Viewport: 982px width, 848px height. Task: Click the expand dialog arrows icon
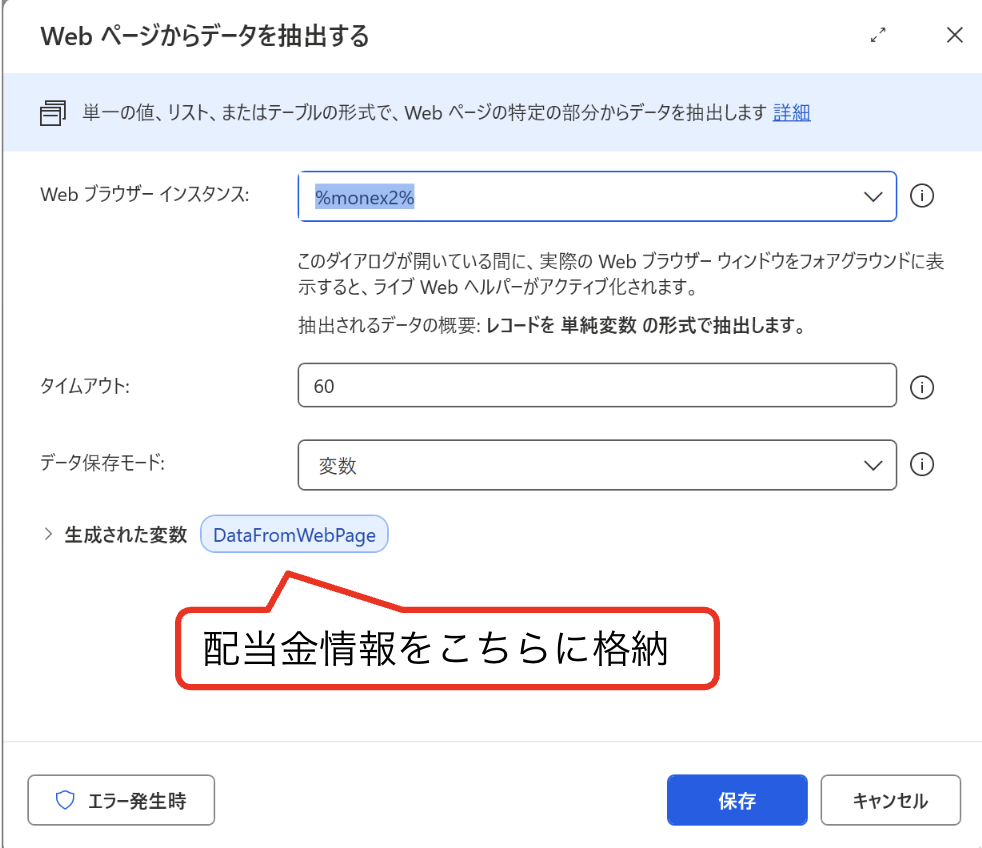click(x=878, y=36)
